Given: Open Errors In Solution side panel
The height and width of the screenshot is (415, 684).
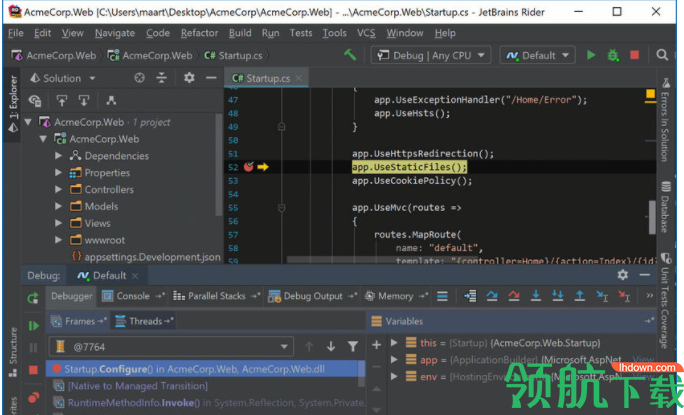Looking at the screenshot, I should pyautogui.click(x=665, y=120).
